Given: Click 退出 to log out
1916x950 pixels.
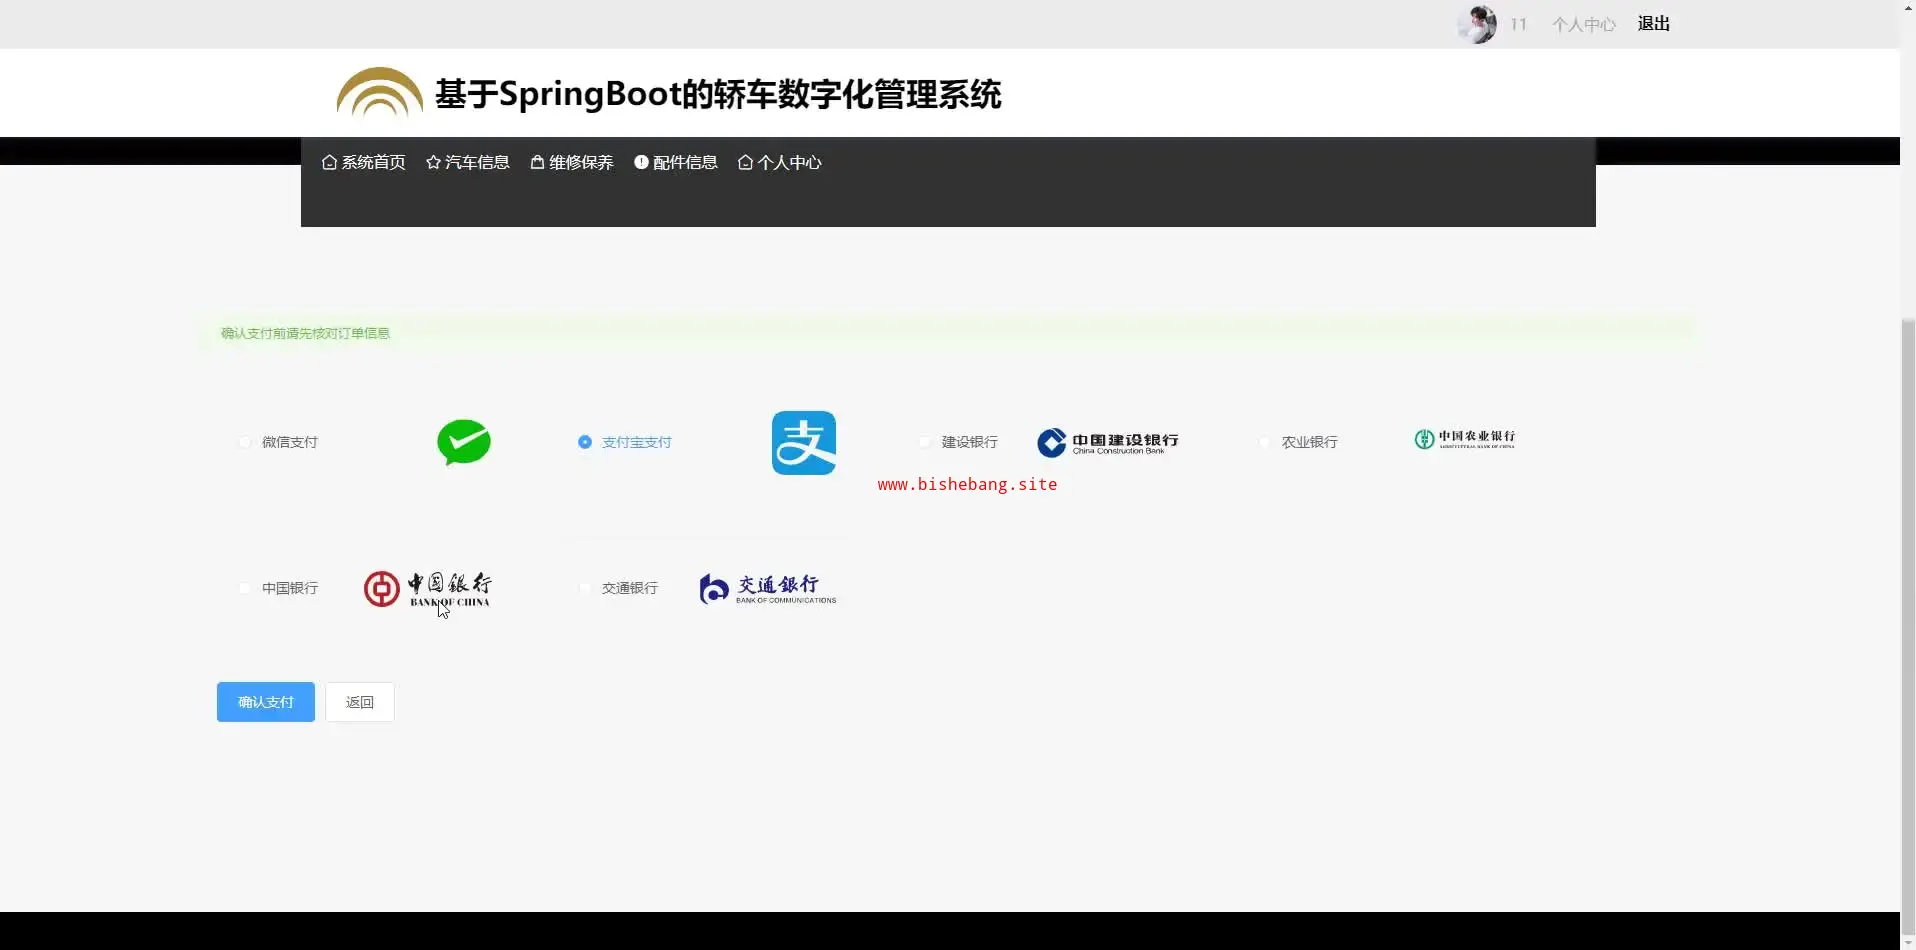Looking at the screenshot, I should 1654,24.
